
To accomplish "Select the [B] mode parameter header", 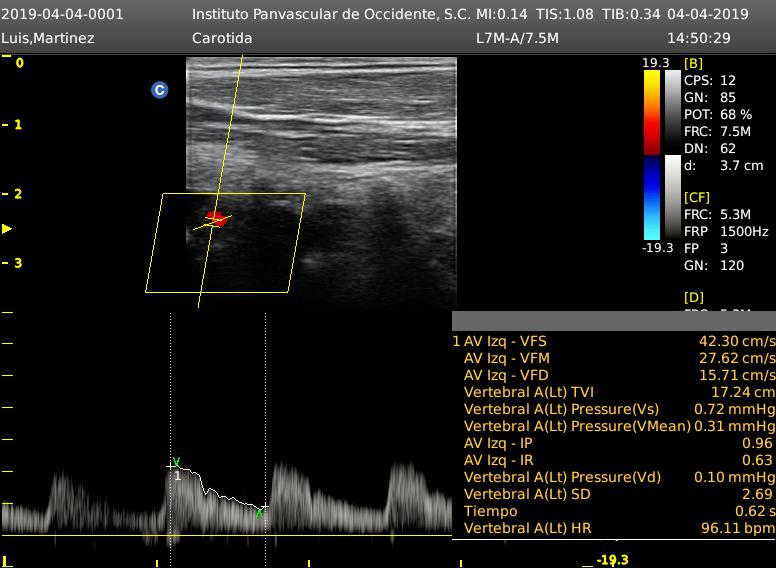I will [693, 63].
